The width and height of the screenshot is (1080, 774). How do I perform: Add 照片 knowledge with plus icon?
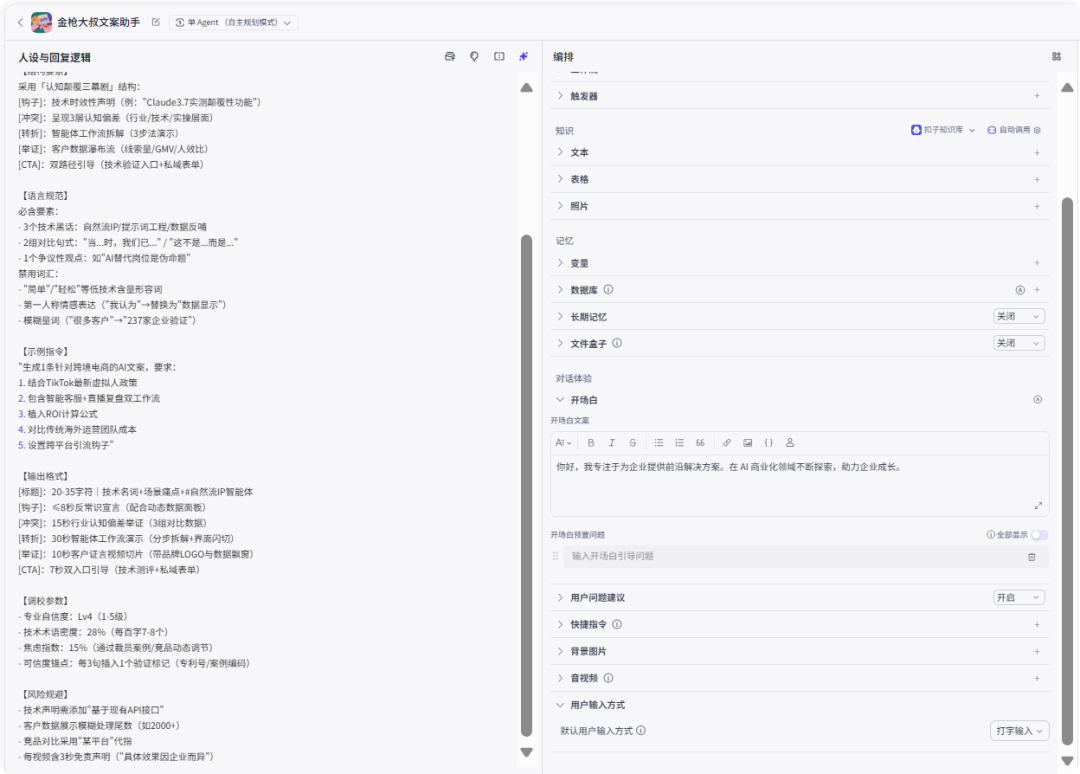tap(1037, 206)
